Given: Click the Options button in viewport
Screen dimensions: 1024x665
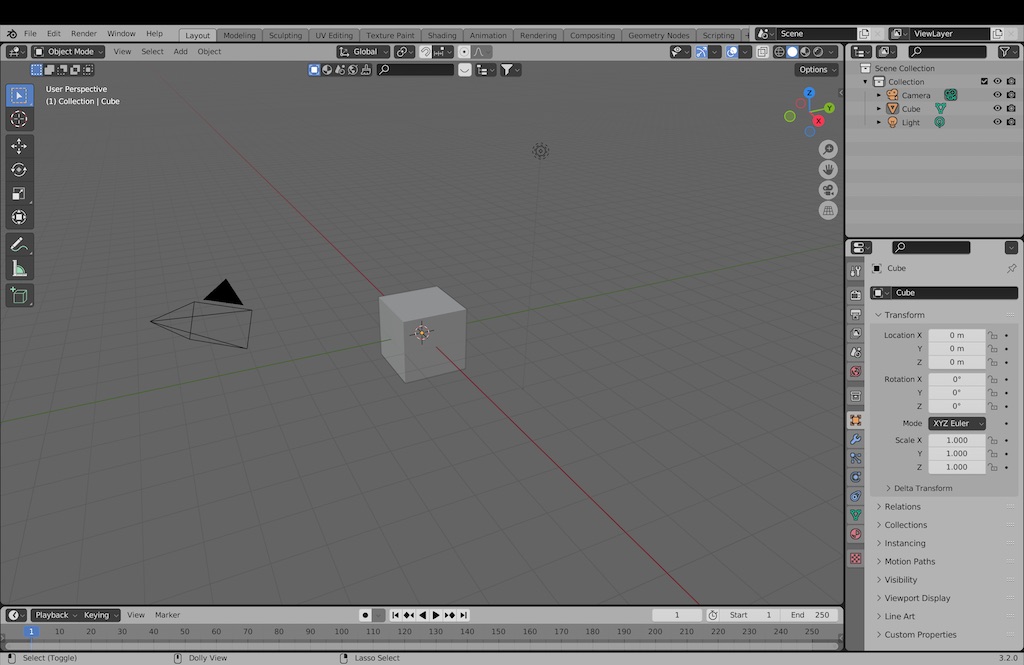Looking at the screenshot, I should pyautogui.click(x=817, y=69).
